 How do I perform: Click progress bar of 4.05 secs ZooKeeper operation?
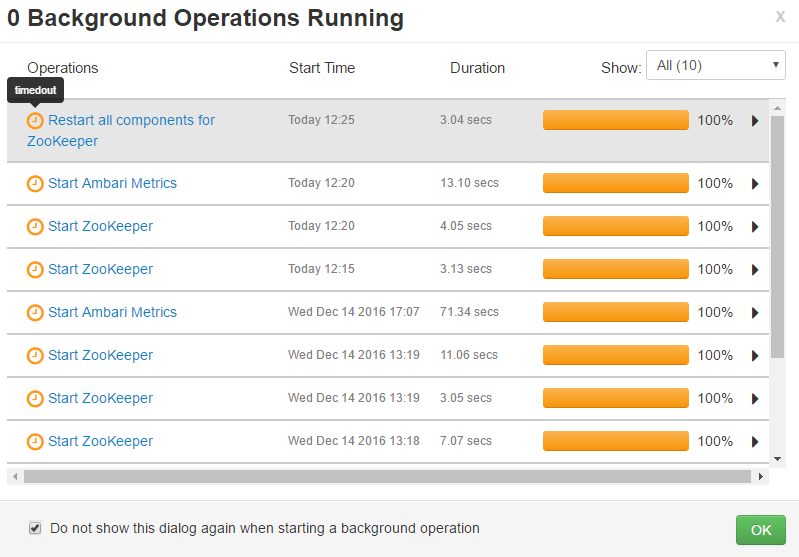pos(615,227)
